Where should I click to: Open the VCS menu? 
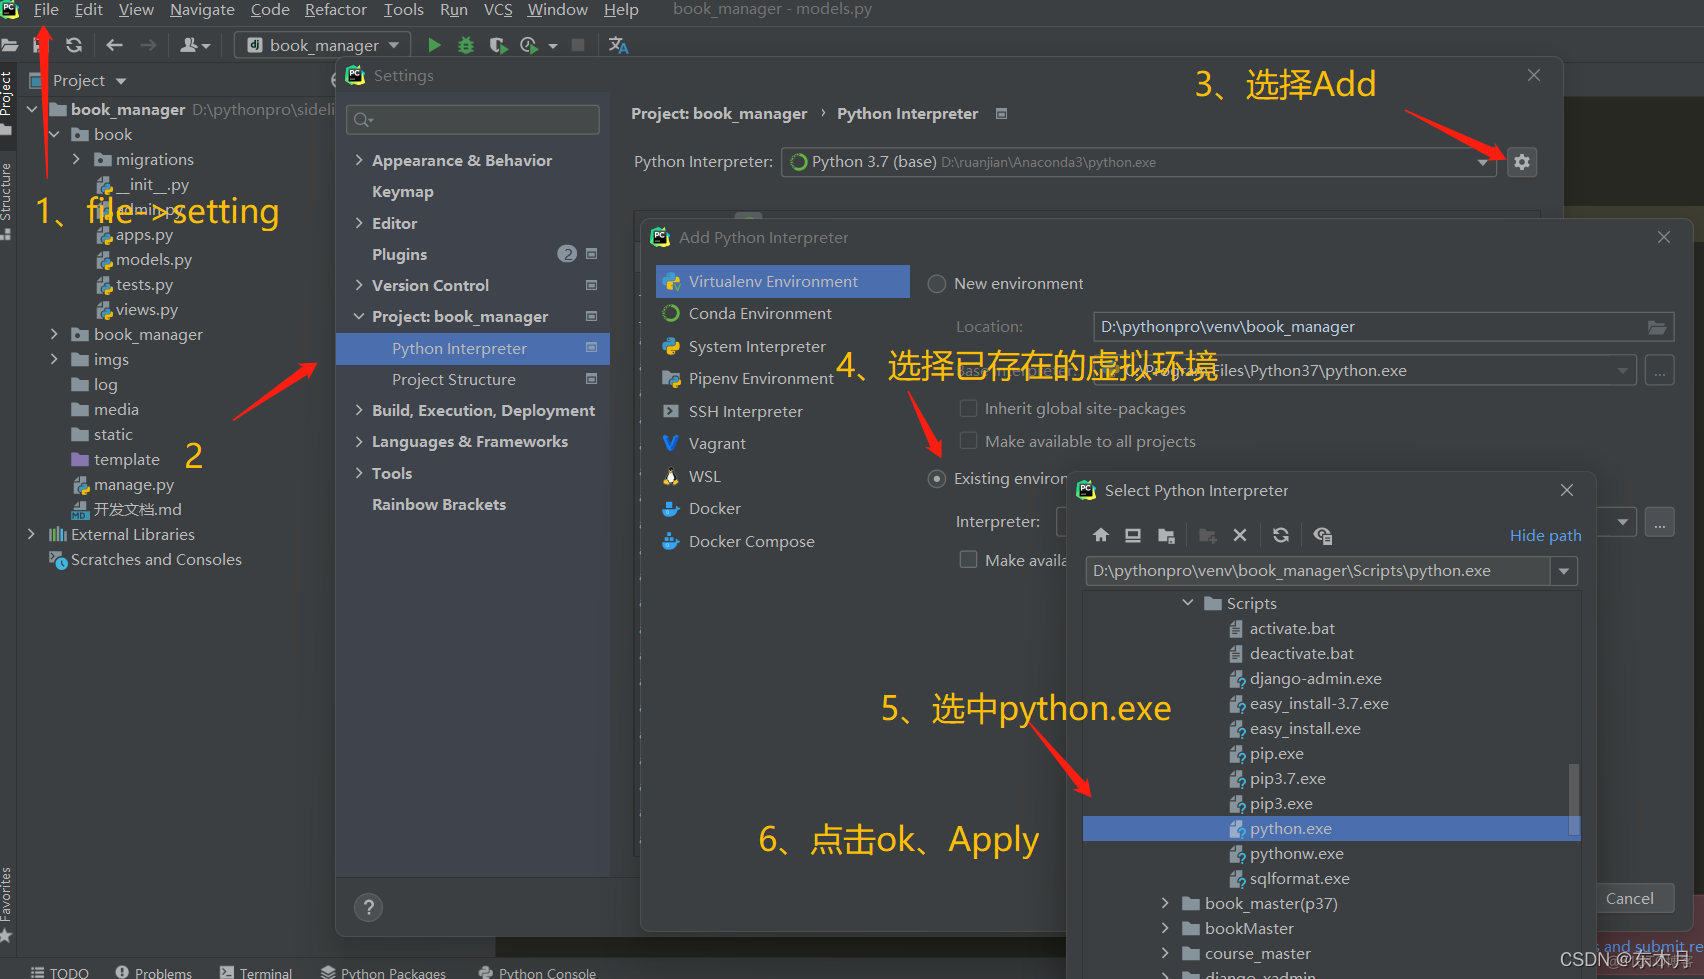click(498, 10)
